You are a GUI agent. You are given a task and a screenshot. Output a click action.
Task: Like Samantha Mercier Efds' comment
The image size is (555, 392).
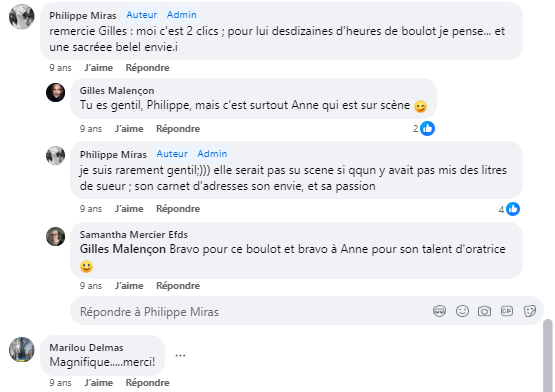(129, 285)
